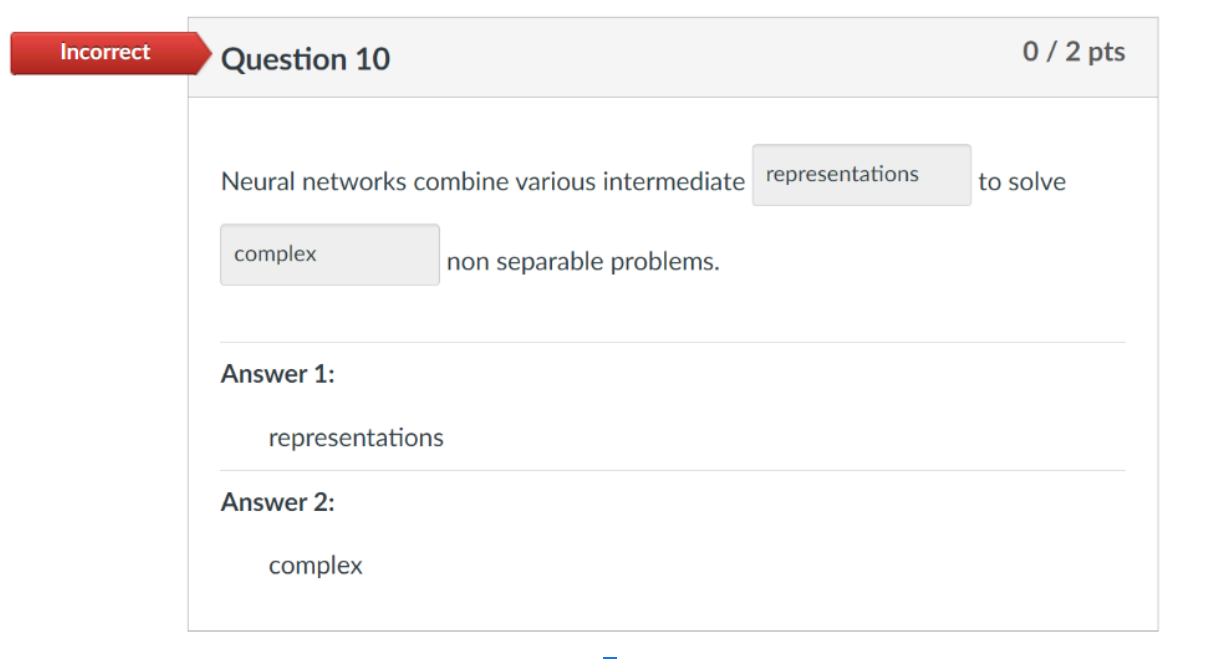Click the Incorrect status badge
This screenshot has height=659, width=1205.
(x=103, y=52)
